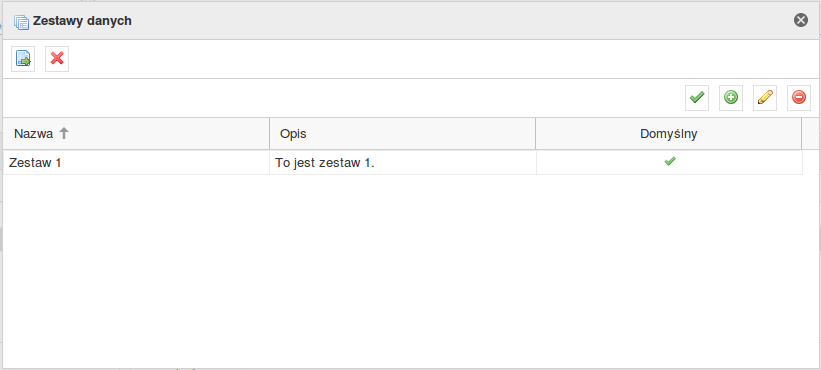Viewport: 821px width, 370px height.
Task: Click blank header cell right of Domyślny
Action: 810,133
